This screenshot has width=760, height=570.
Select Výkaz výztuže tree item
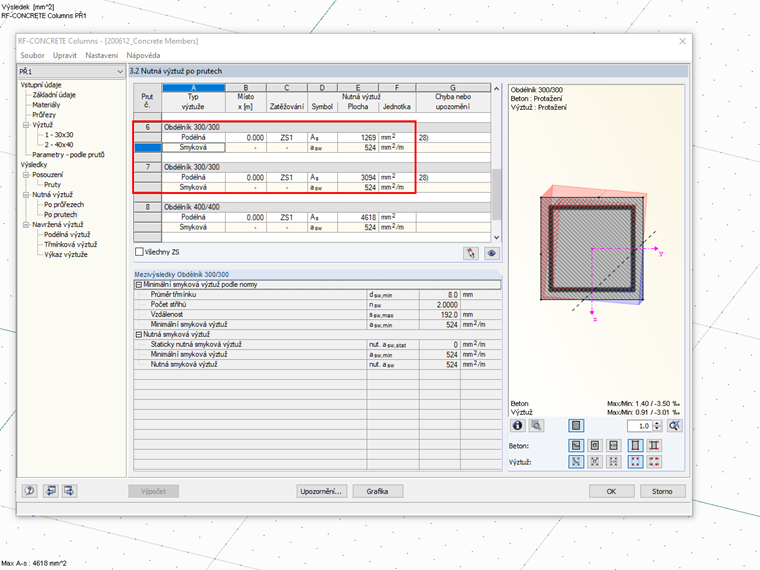click(x=65, y=254)
